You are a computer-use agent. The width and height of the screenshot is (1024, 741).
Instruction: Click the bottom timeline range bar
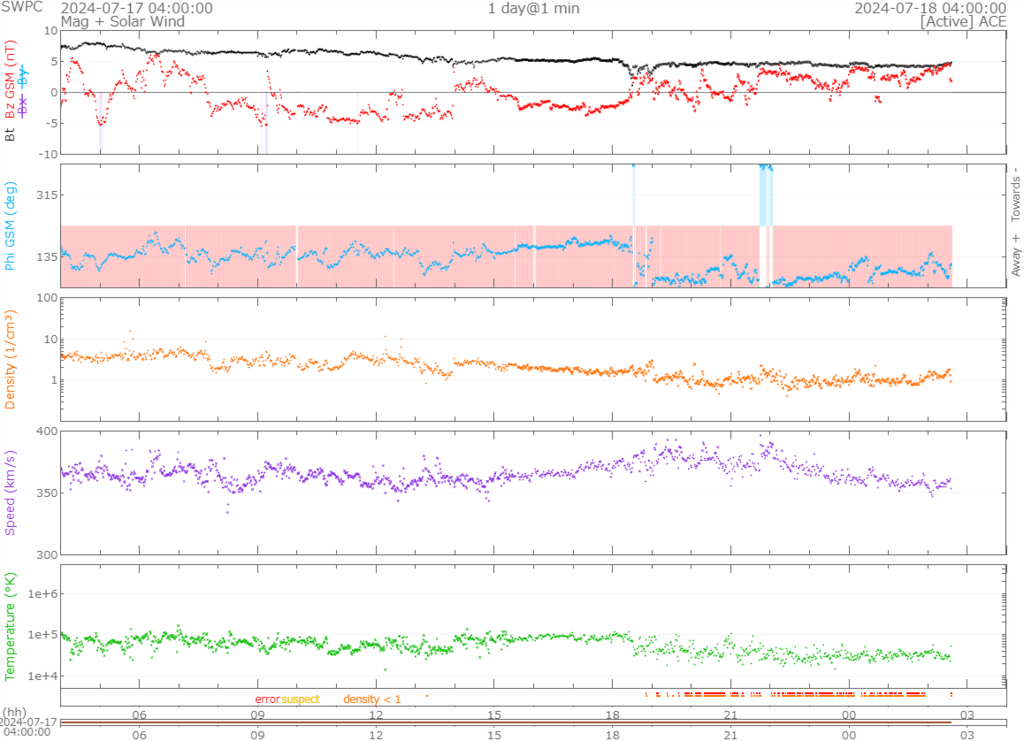pyautogui.click(x=505, y=722)
